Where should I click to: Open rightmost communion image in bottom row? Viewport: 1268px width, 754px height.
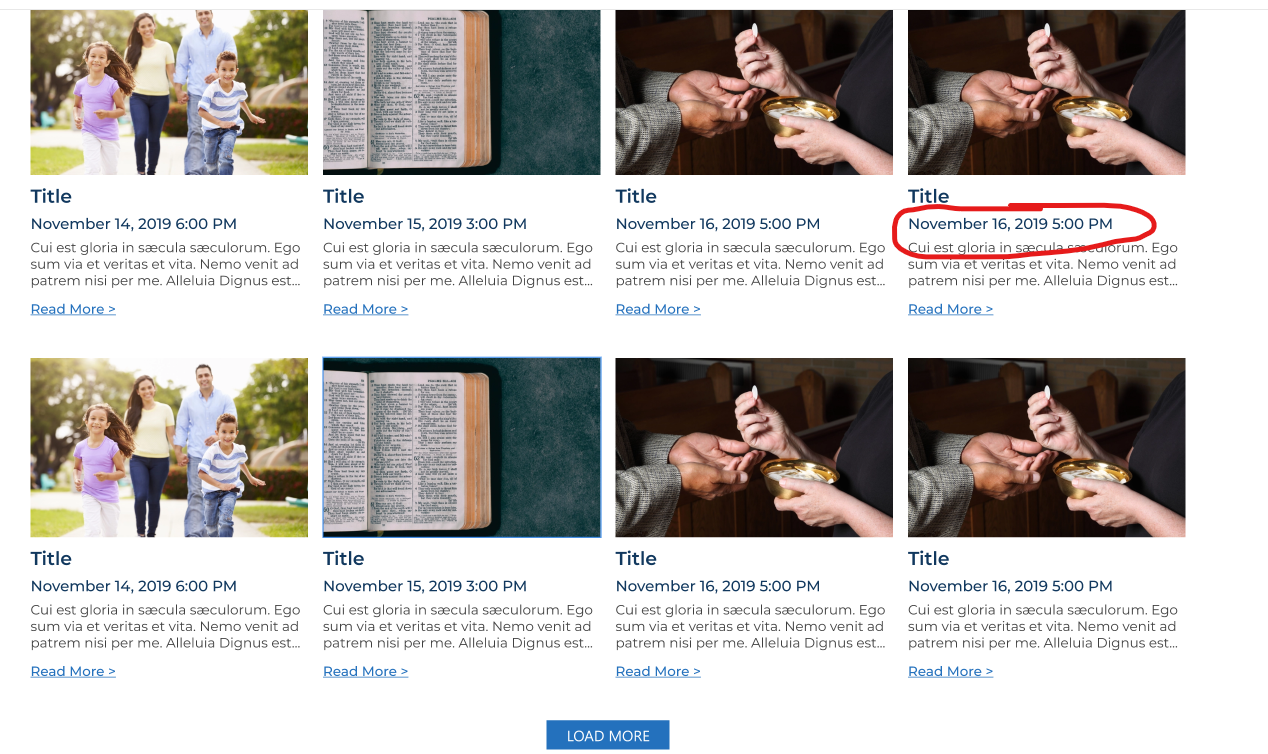[x=1046, y=447]
